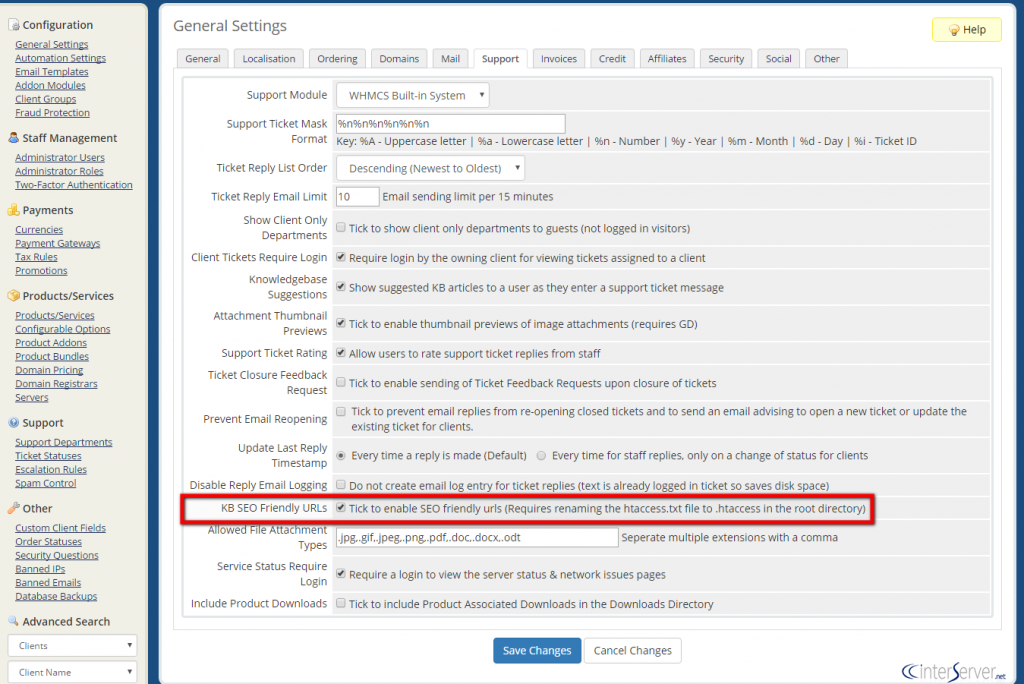Open Fraud Protection link

coord(52,113)
